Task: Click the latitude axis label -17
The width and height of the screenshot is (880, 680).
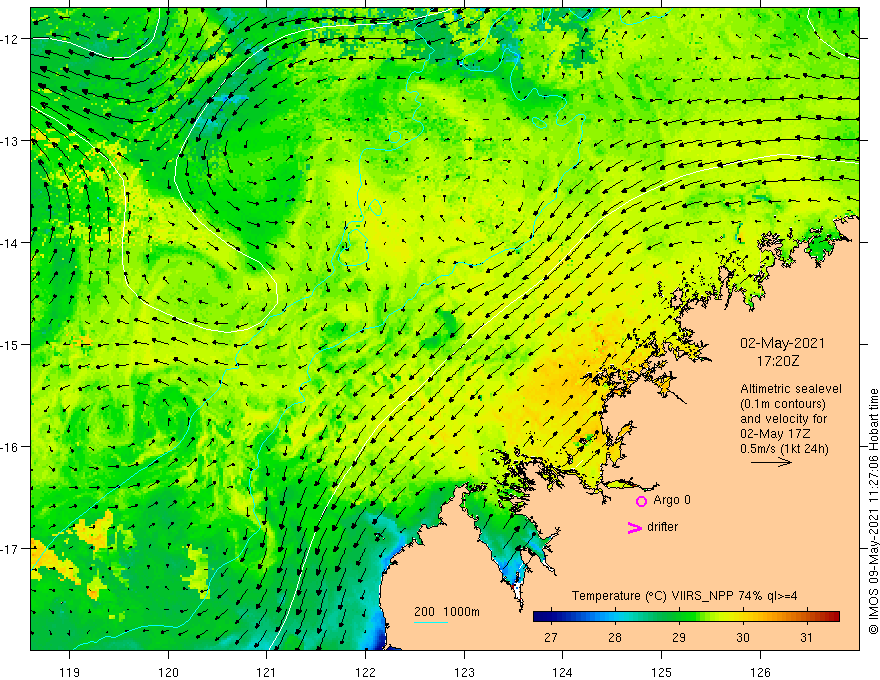Action: click(11, 549)
